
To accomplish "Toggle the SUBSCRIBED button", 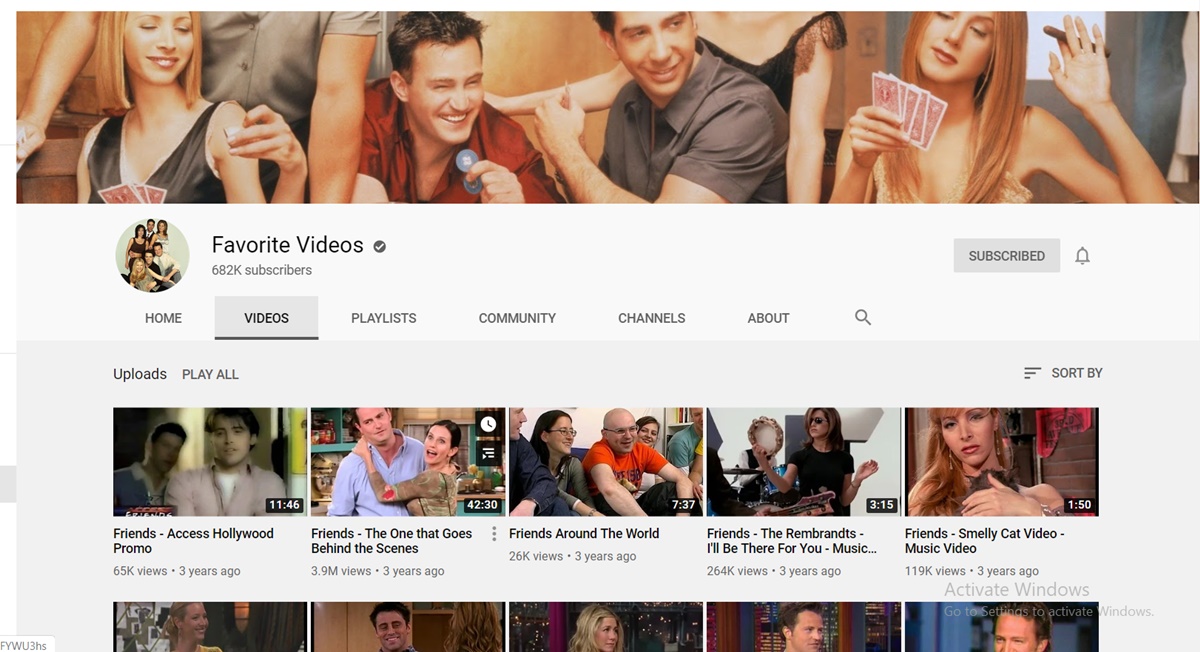I will pos(1006,256).
